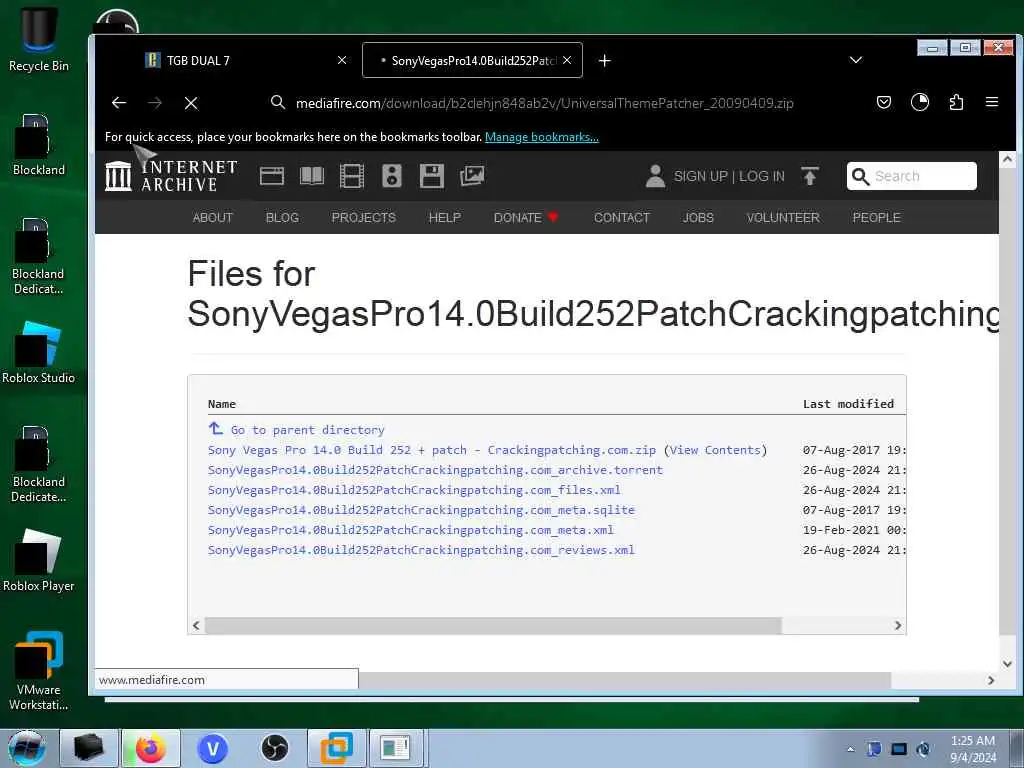Image resolution: width=1024 pixels, height=768 pixels.
Task: Open the _archive.torrent file link
Action: (x=435, y=470)
